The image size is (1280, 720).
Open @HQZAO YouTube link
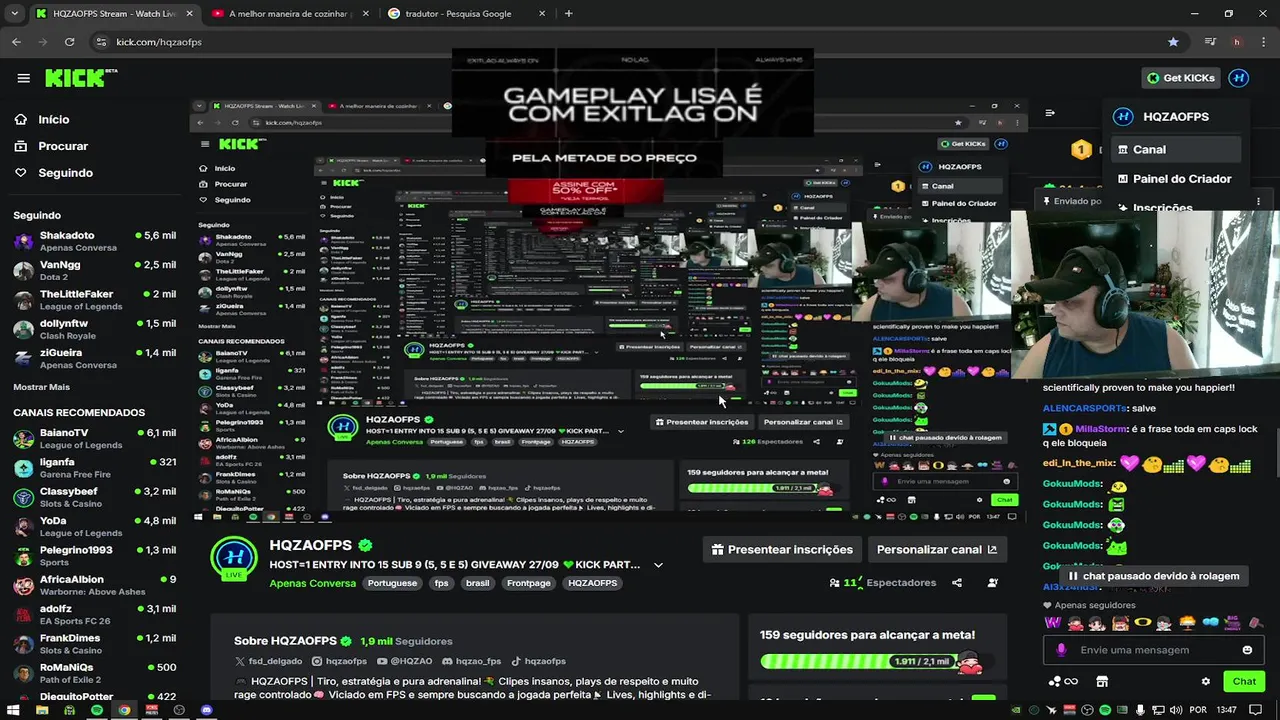(405, 661)
